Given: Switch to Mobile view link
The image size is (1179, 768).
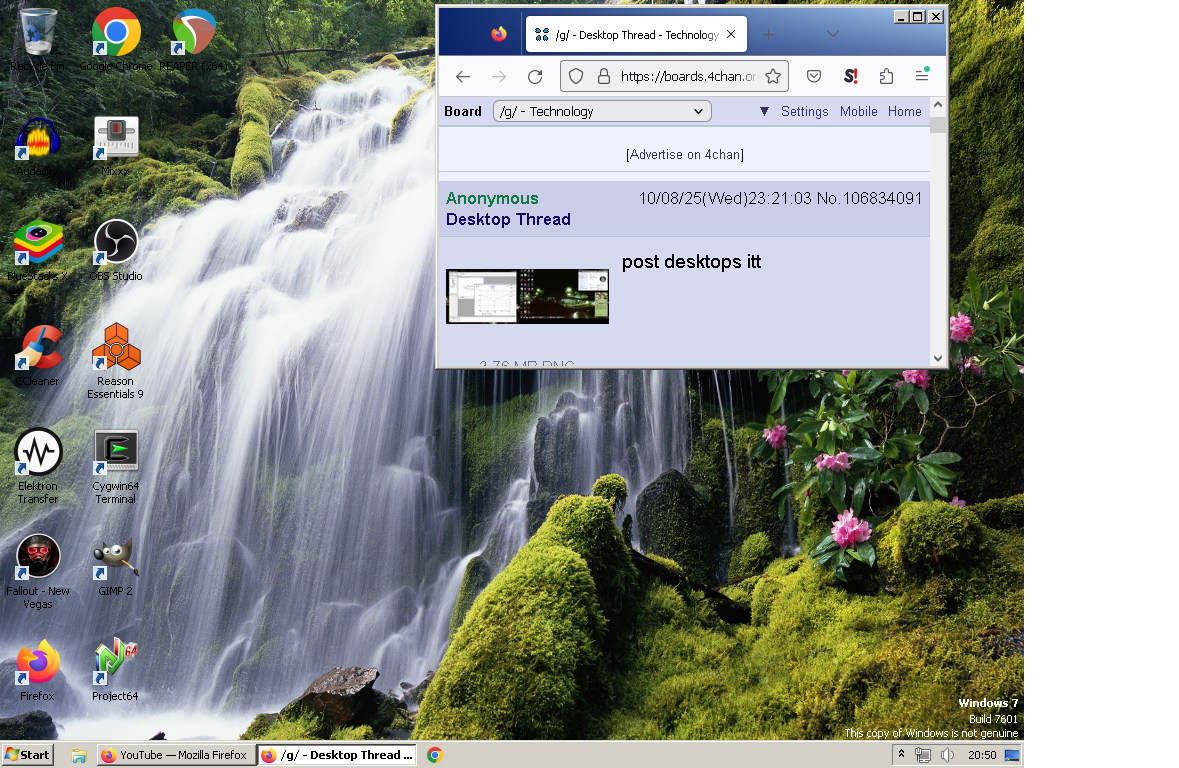Looking at the screenshot, I should 859,111.
